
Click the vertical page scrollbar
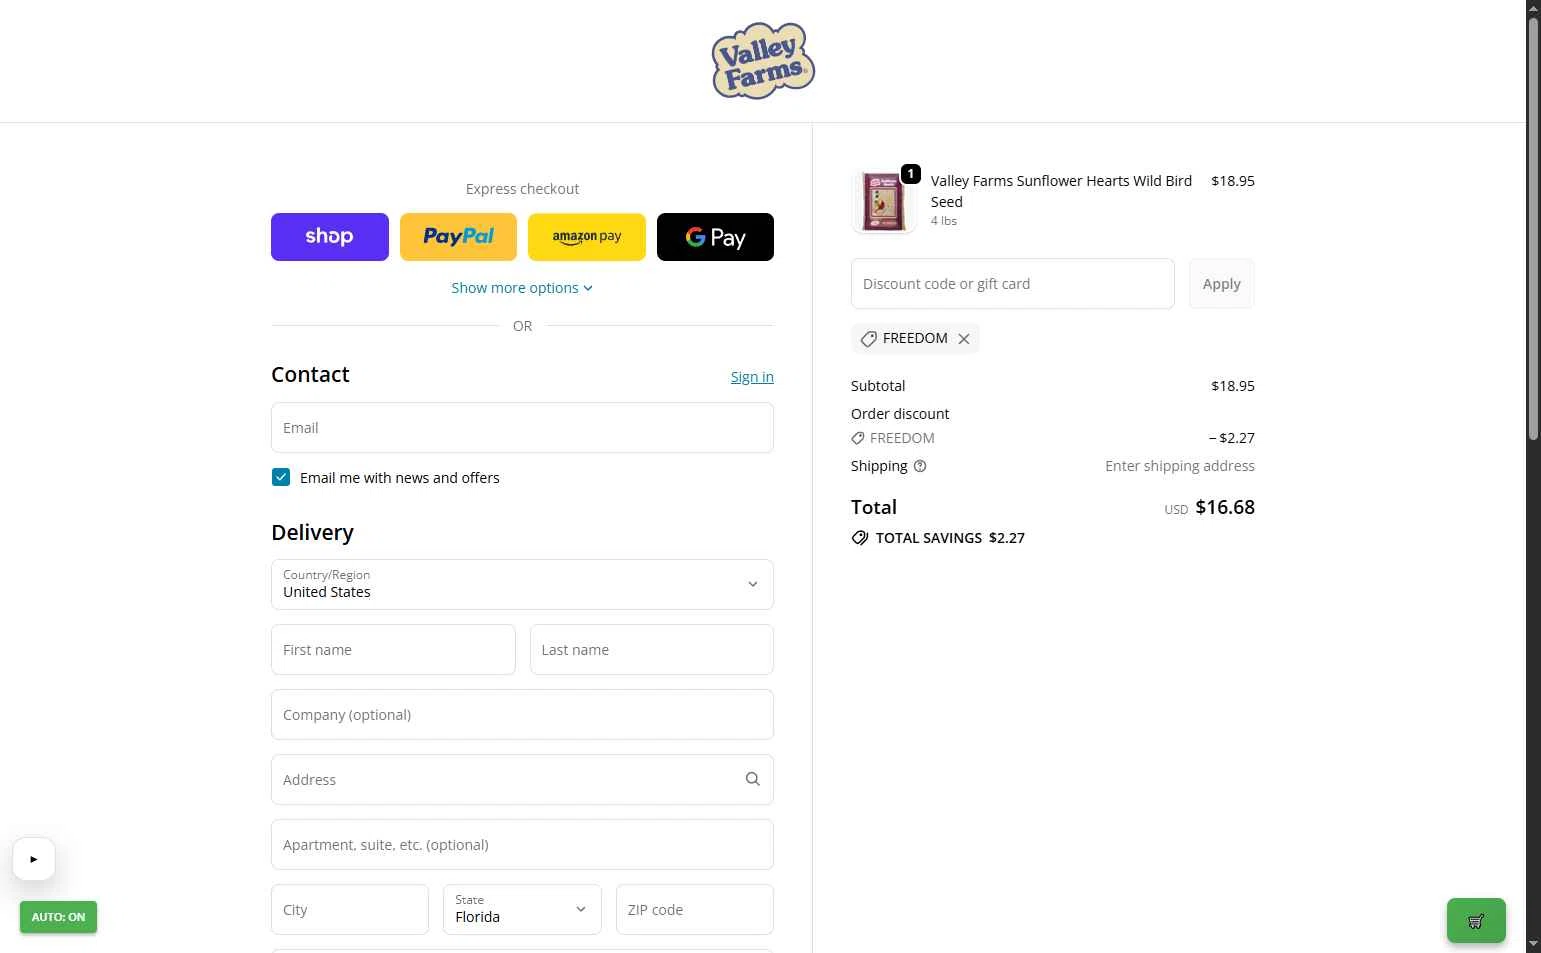(1533, 229)
